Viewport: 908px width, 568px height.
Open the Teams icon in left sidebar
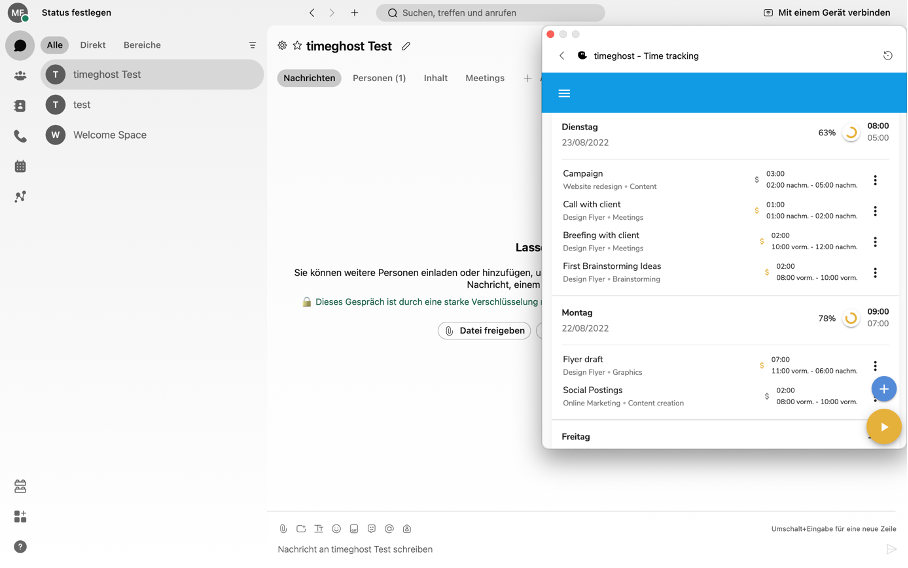20,76
